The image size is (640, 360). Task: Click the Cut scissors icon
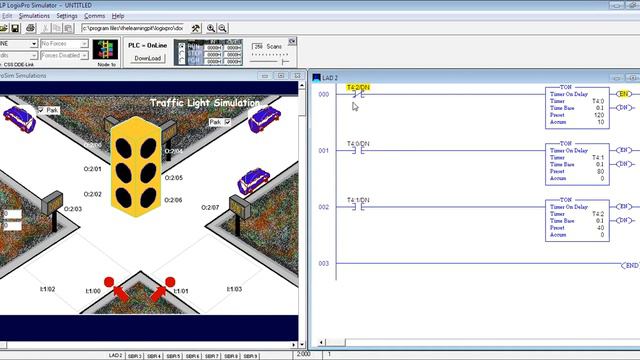(46, 28)
